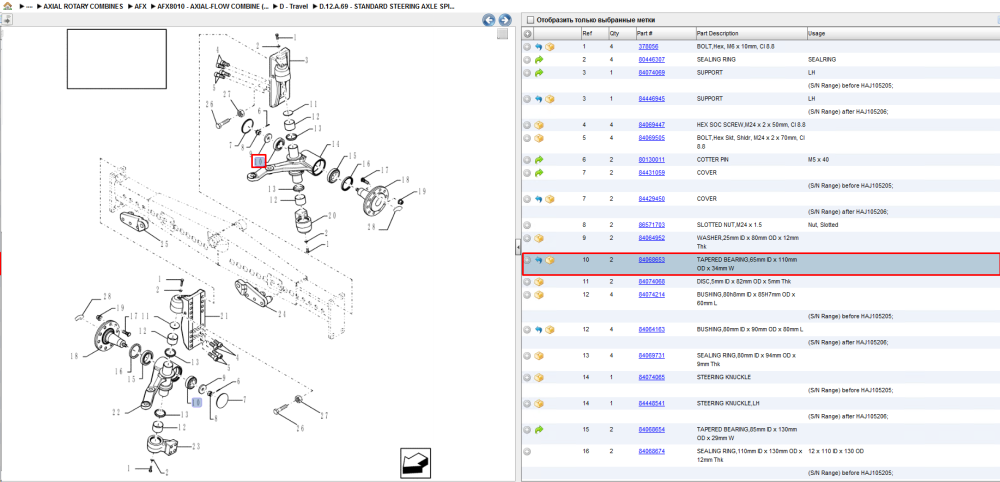Screen dimensions: 1000x482
Task: Click the blue arrow icon for part 378056
Action: pyautogui.click(x=539, y=47)
